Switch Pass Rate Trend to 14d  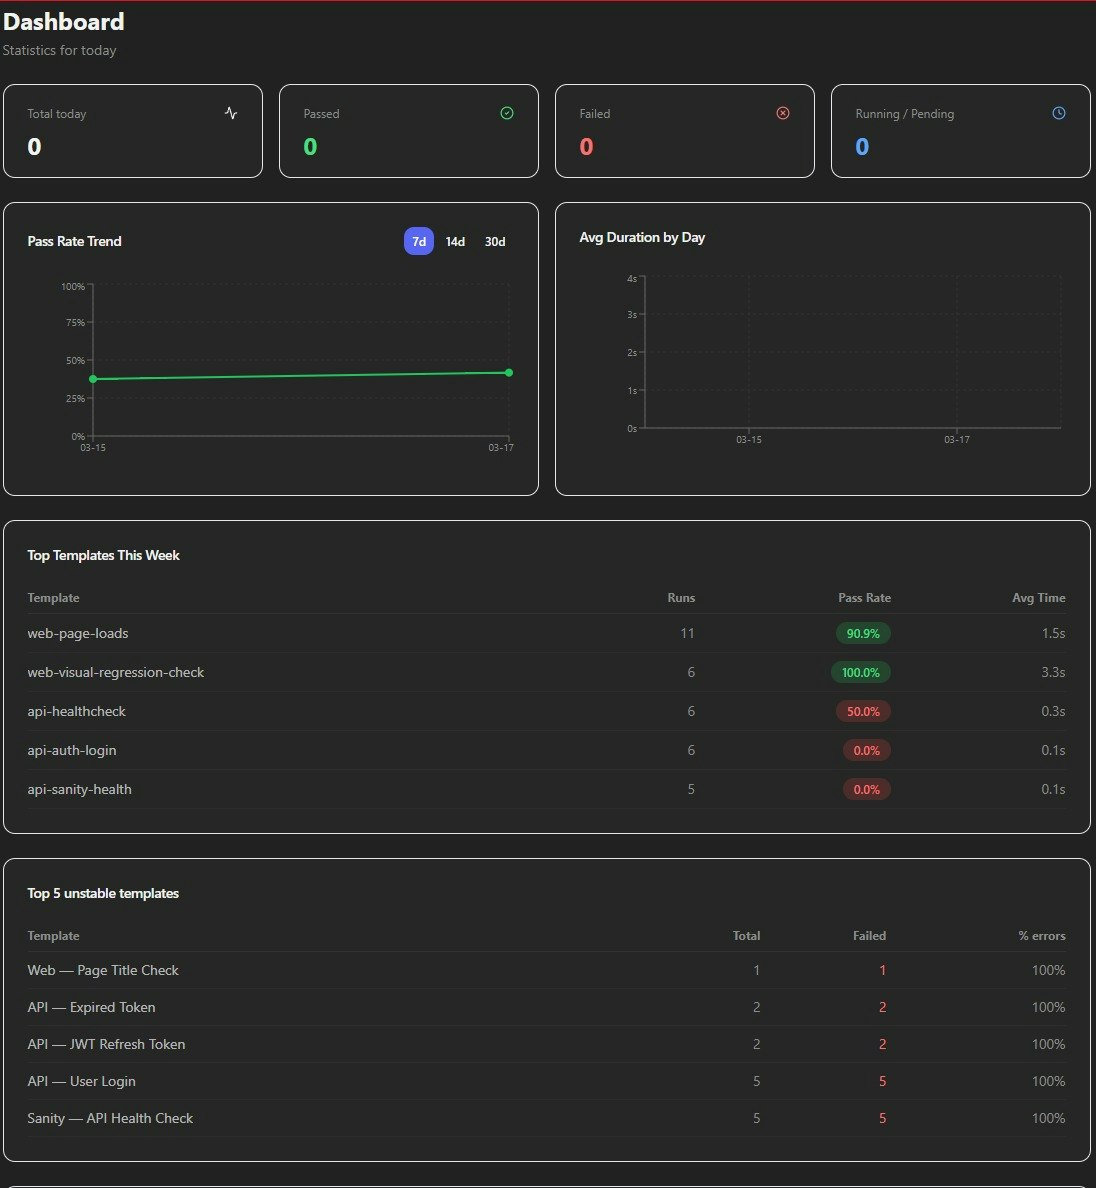[x=455, y=241]
